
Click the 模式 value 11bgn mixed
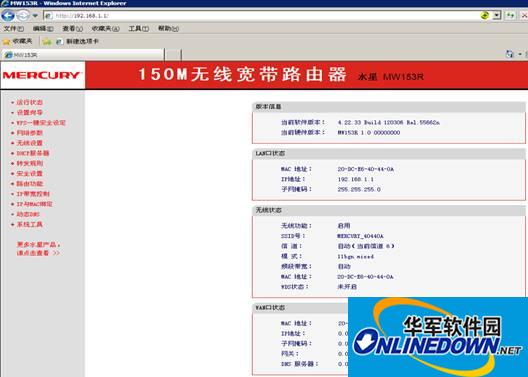tap(356, 256)
